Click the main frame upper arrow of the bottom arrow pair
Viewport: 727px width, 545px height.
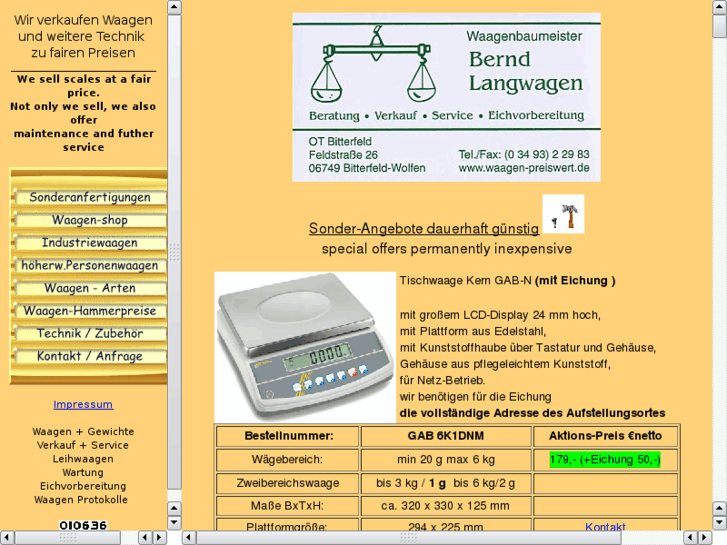click(720, 508)
